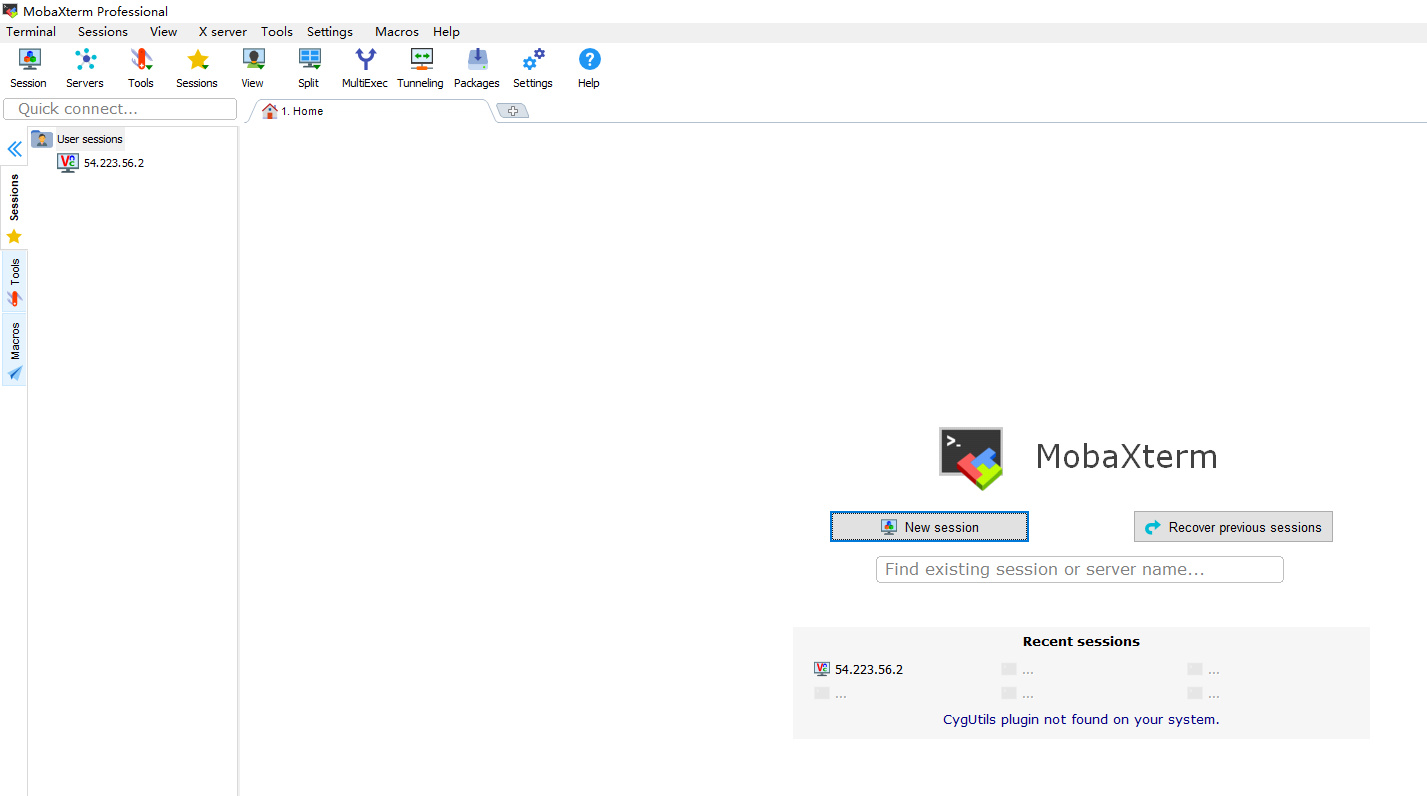Open the Sessions menu in menu bar
This screenshot has height=796, width=1427.
click(x=103, y=32)
